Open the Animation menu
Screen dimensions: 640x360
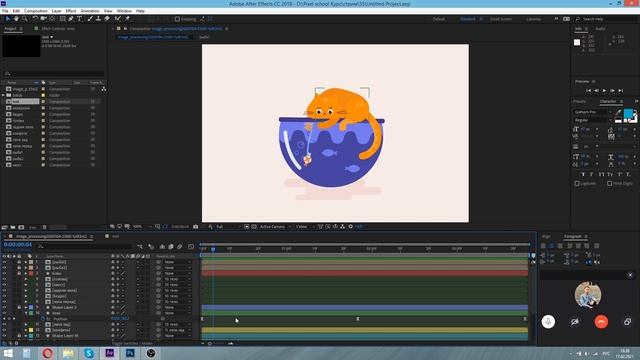tap(90, 11)
